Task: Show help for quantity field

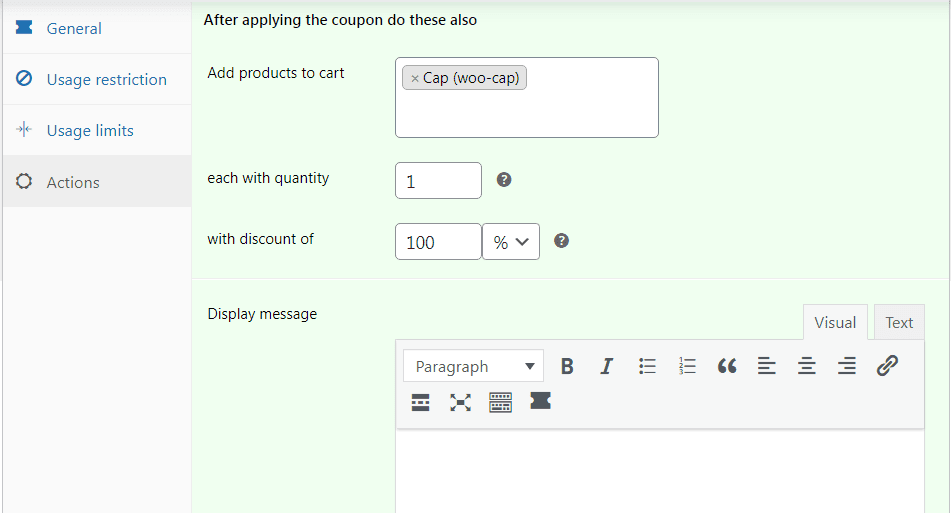Action: pyautogui.click(x=504, y=179)
